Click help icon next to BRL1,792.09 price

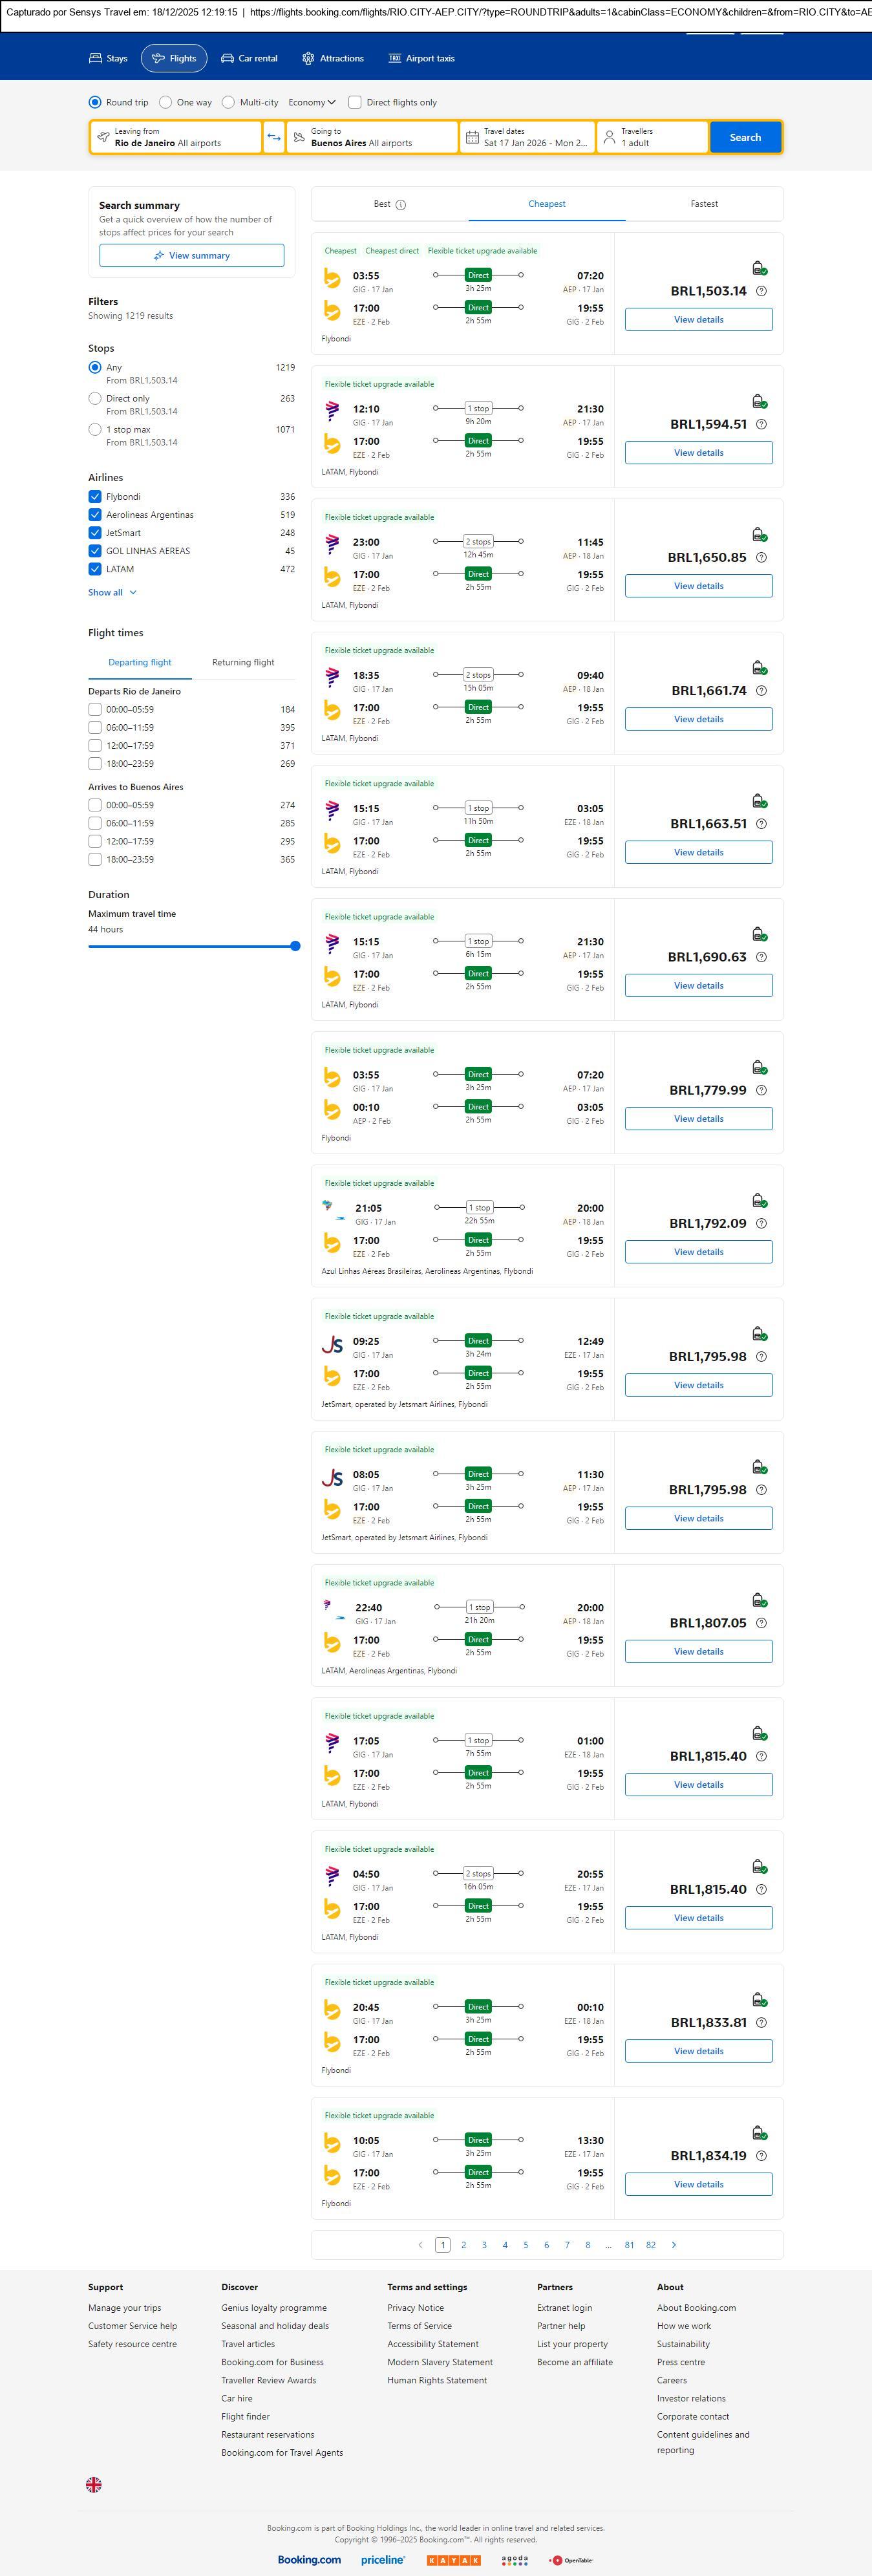point(761,1223)
